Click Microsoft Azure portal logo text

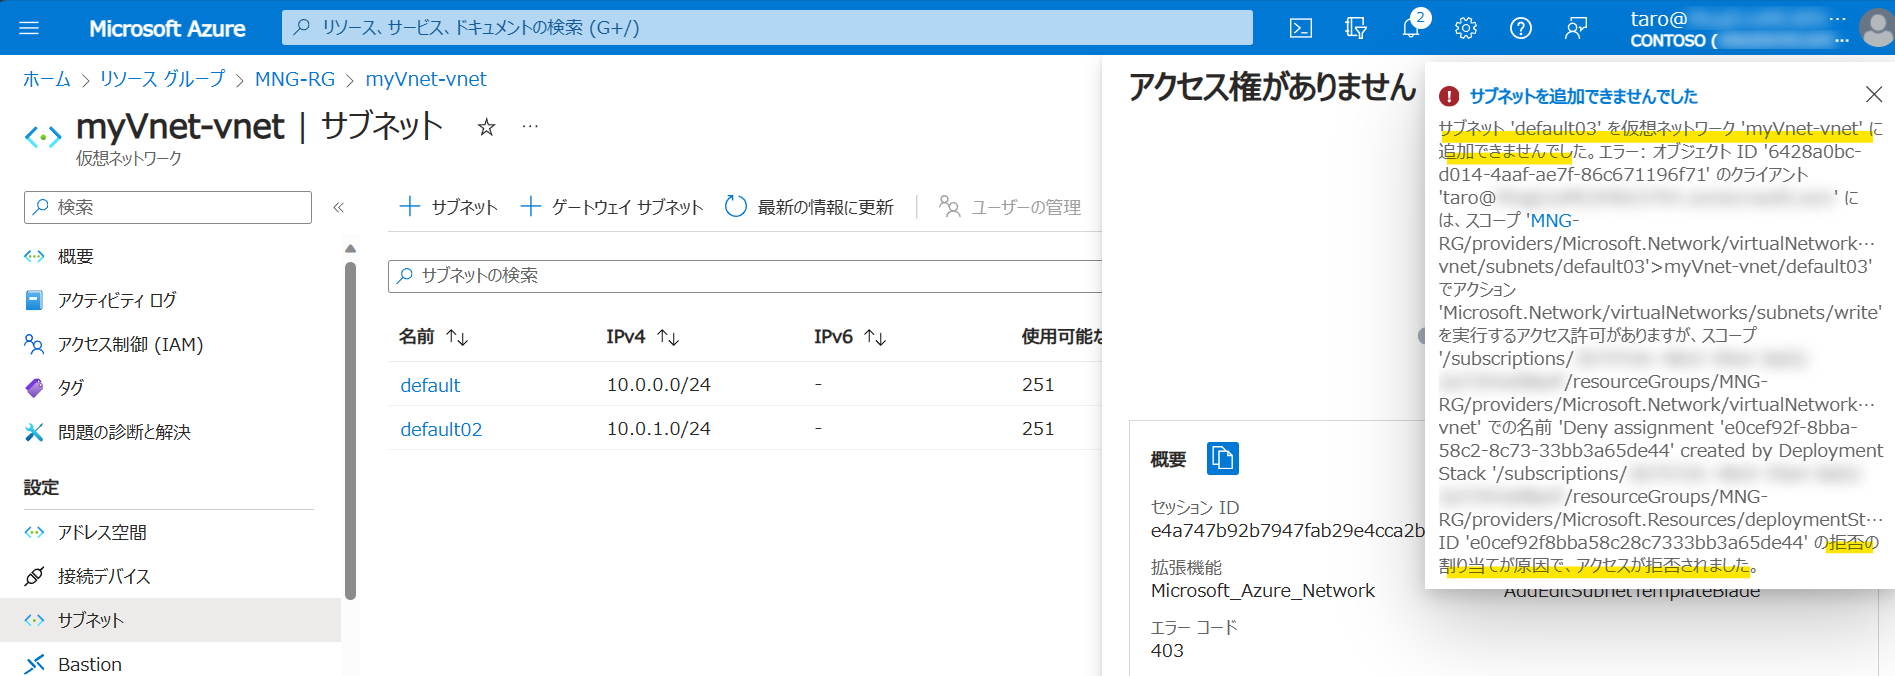click(x=167, y=28)
